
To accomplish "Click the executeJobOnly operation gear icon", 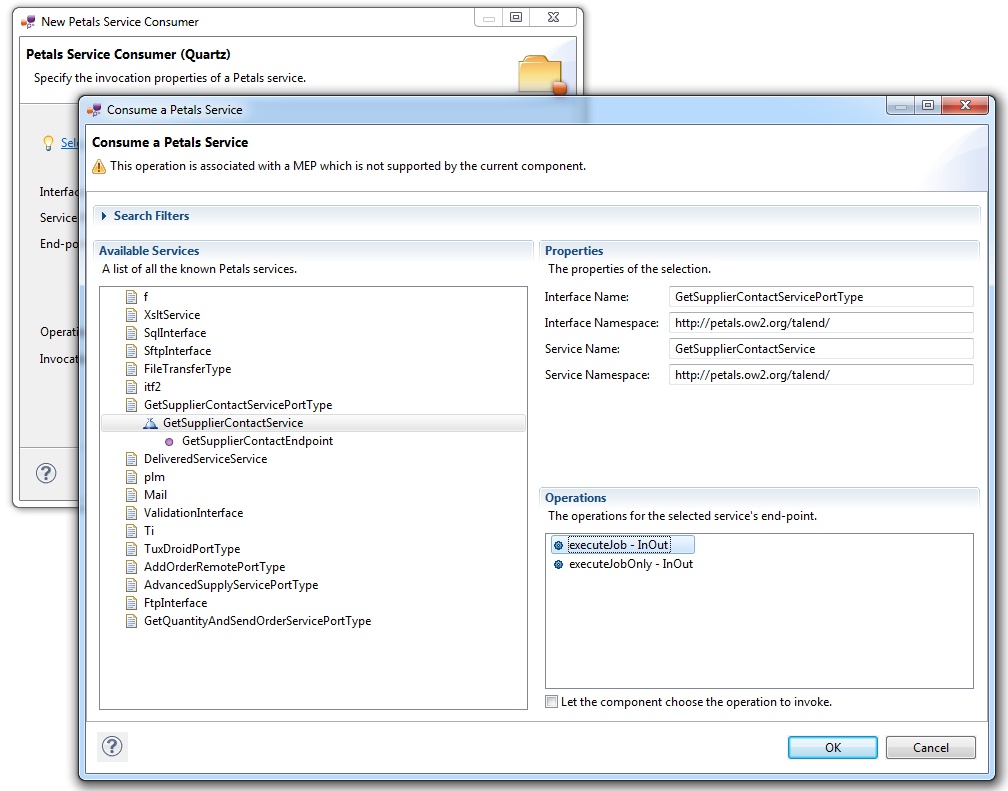I will coord(558,564).
